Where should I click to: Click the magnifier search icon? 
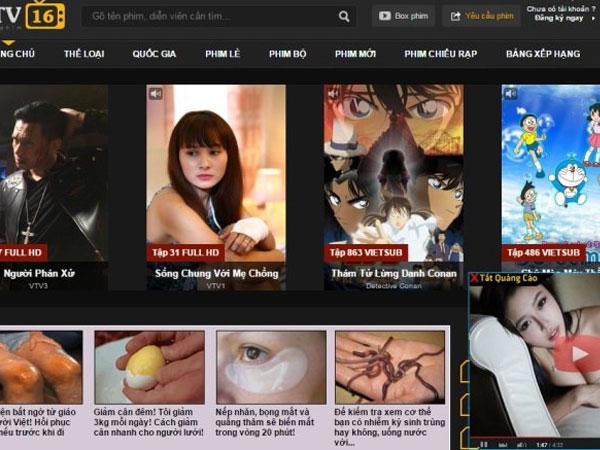click(x=344, y=16)
